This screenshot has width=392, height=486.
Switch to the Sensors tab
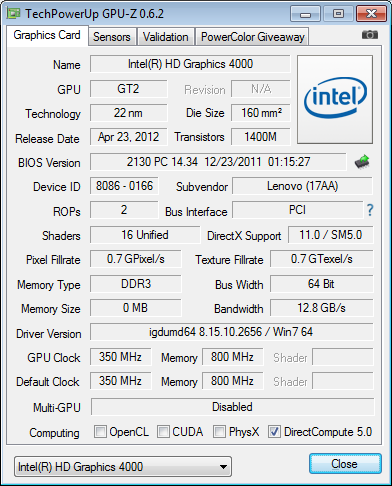pyautogui.click(x=112, y=37)
